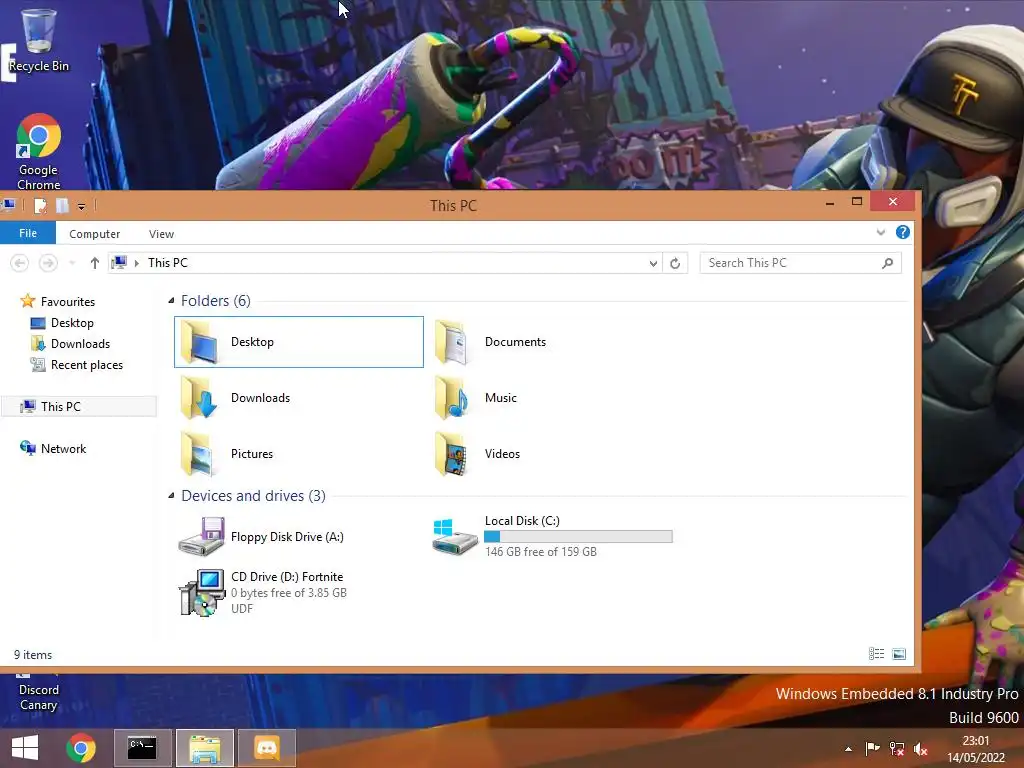Image resolution: width=1024 pixels, height=768 pixels.
Task: Open the Customize Quick Access Toolbar dropdown
Action: [82, 206]
